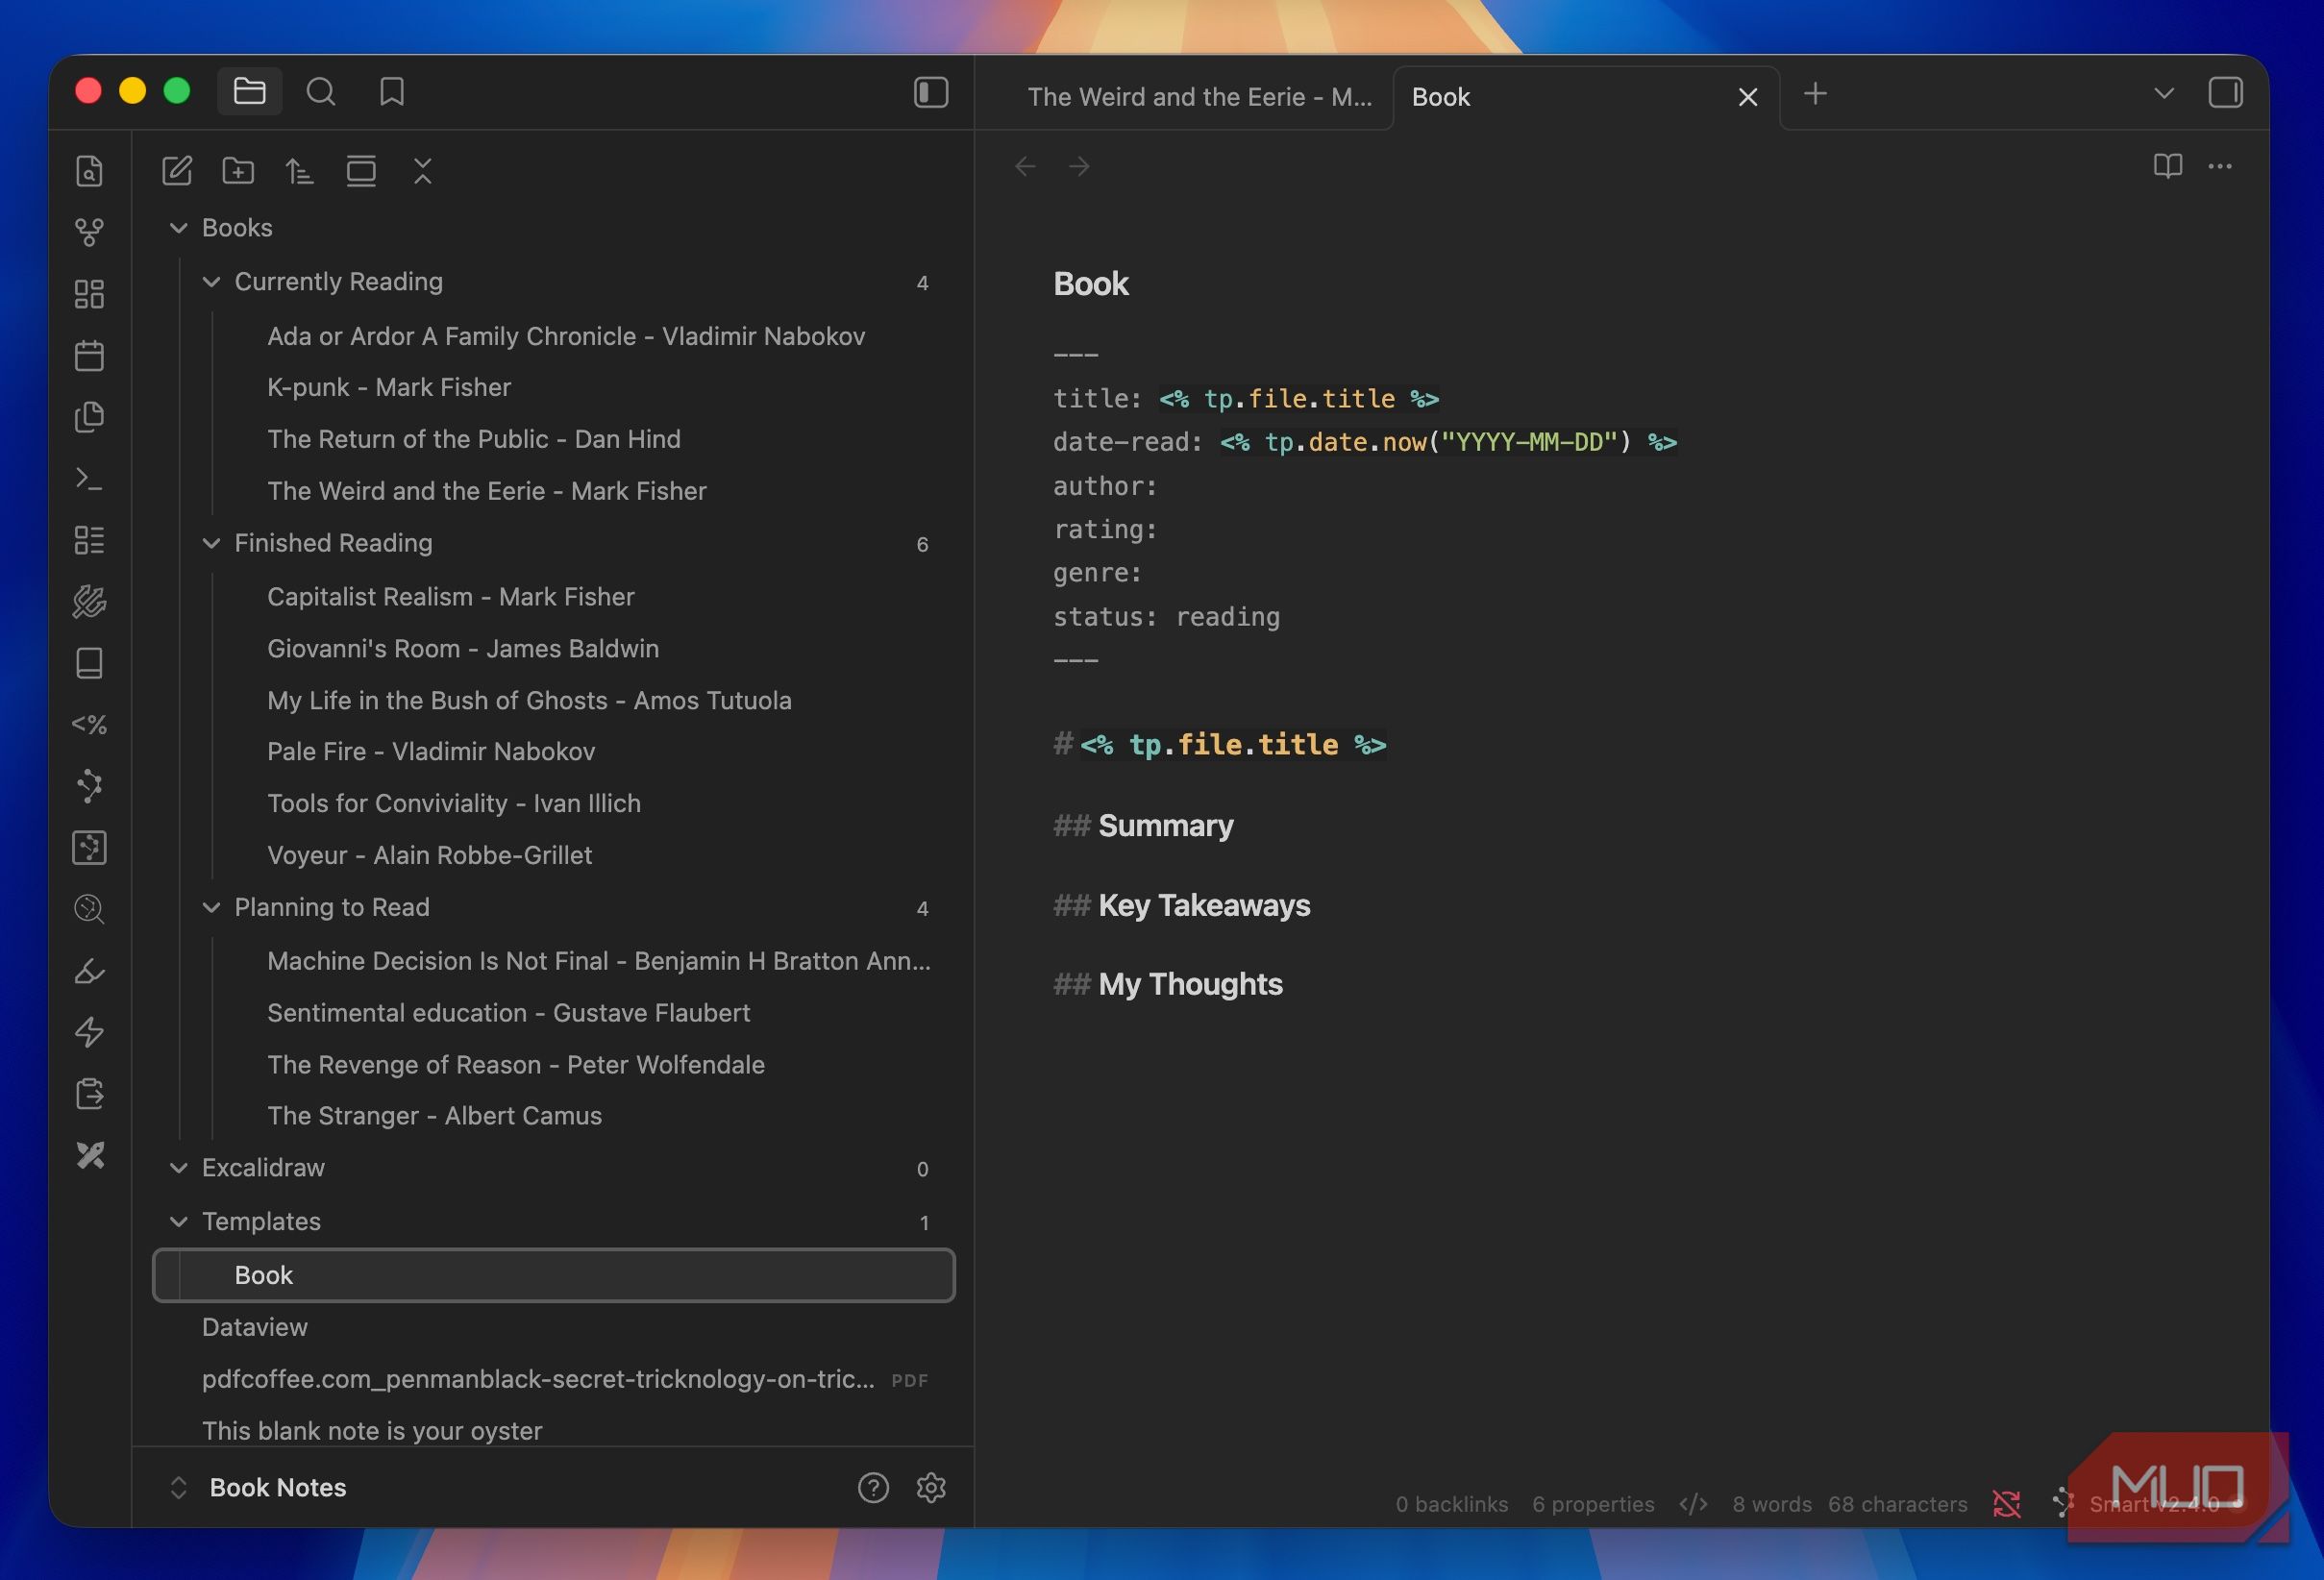This screenshot has width=2324, height=1580.
Task: Open graph view from the ribbon
Action: [89, 233]
